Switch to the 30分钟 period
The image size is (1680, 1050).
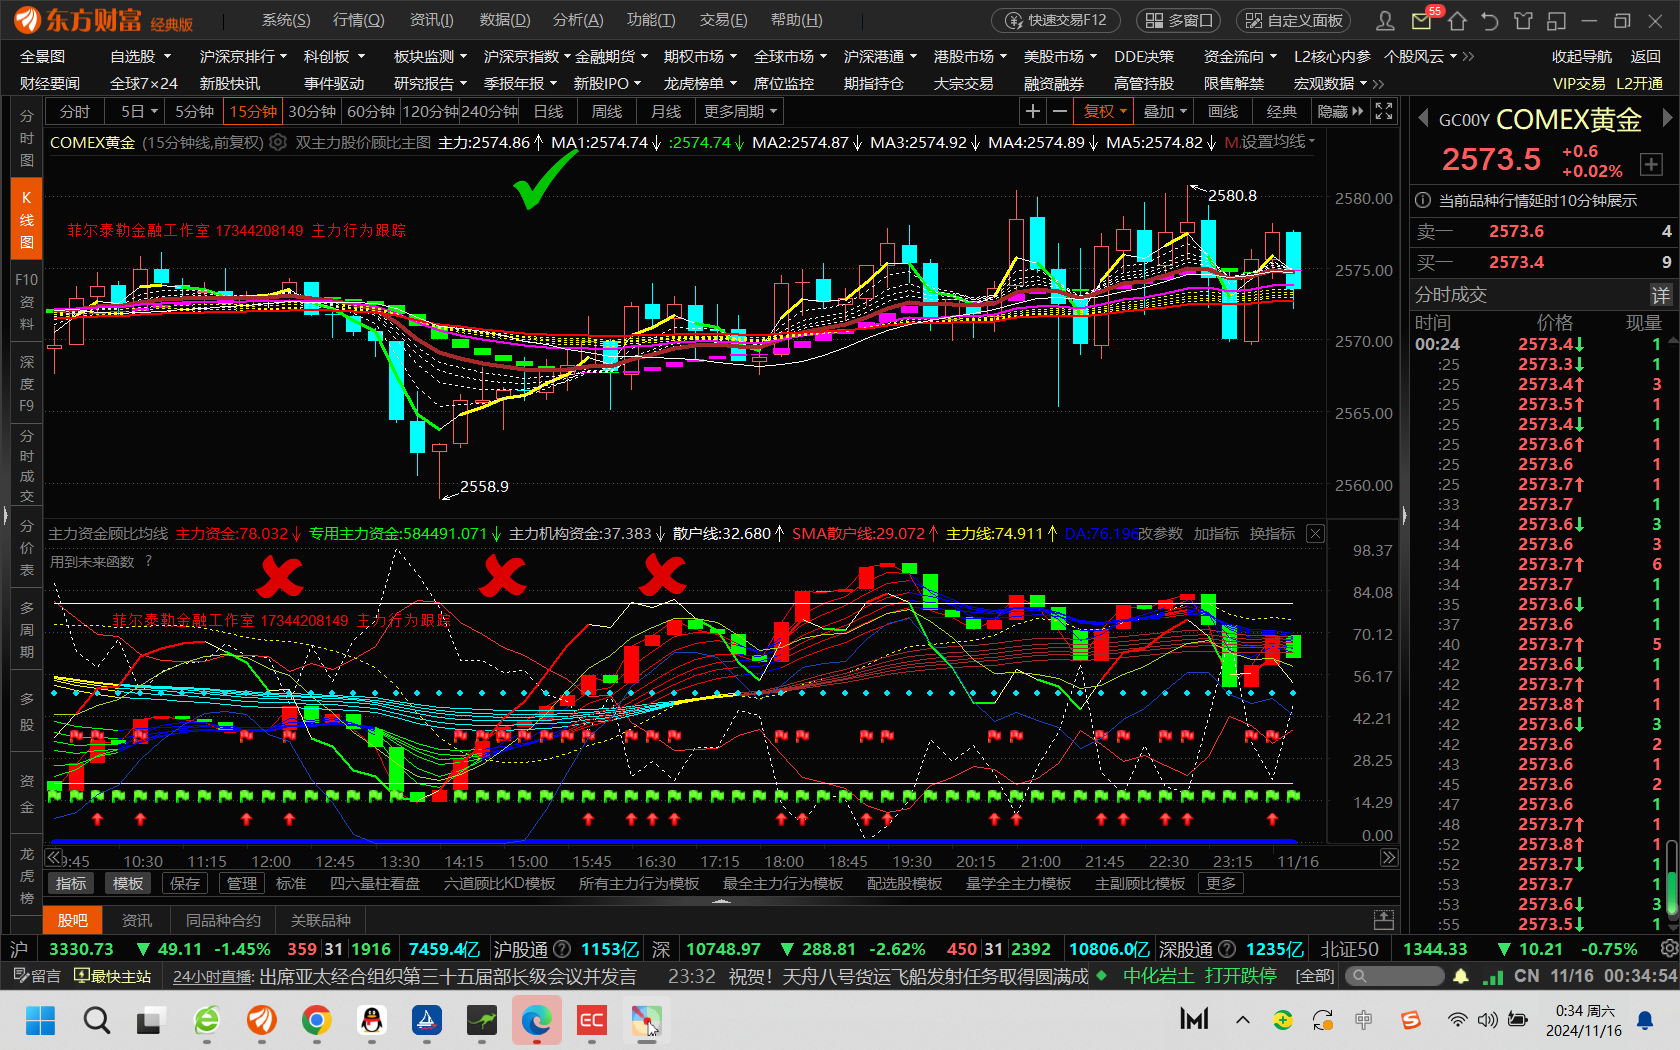pyautogui.click(x=312, y=111)
